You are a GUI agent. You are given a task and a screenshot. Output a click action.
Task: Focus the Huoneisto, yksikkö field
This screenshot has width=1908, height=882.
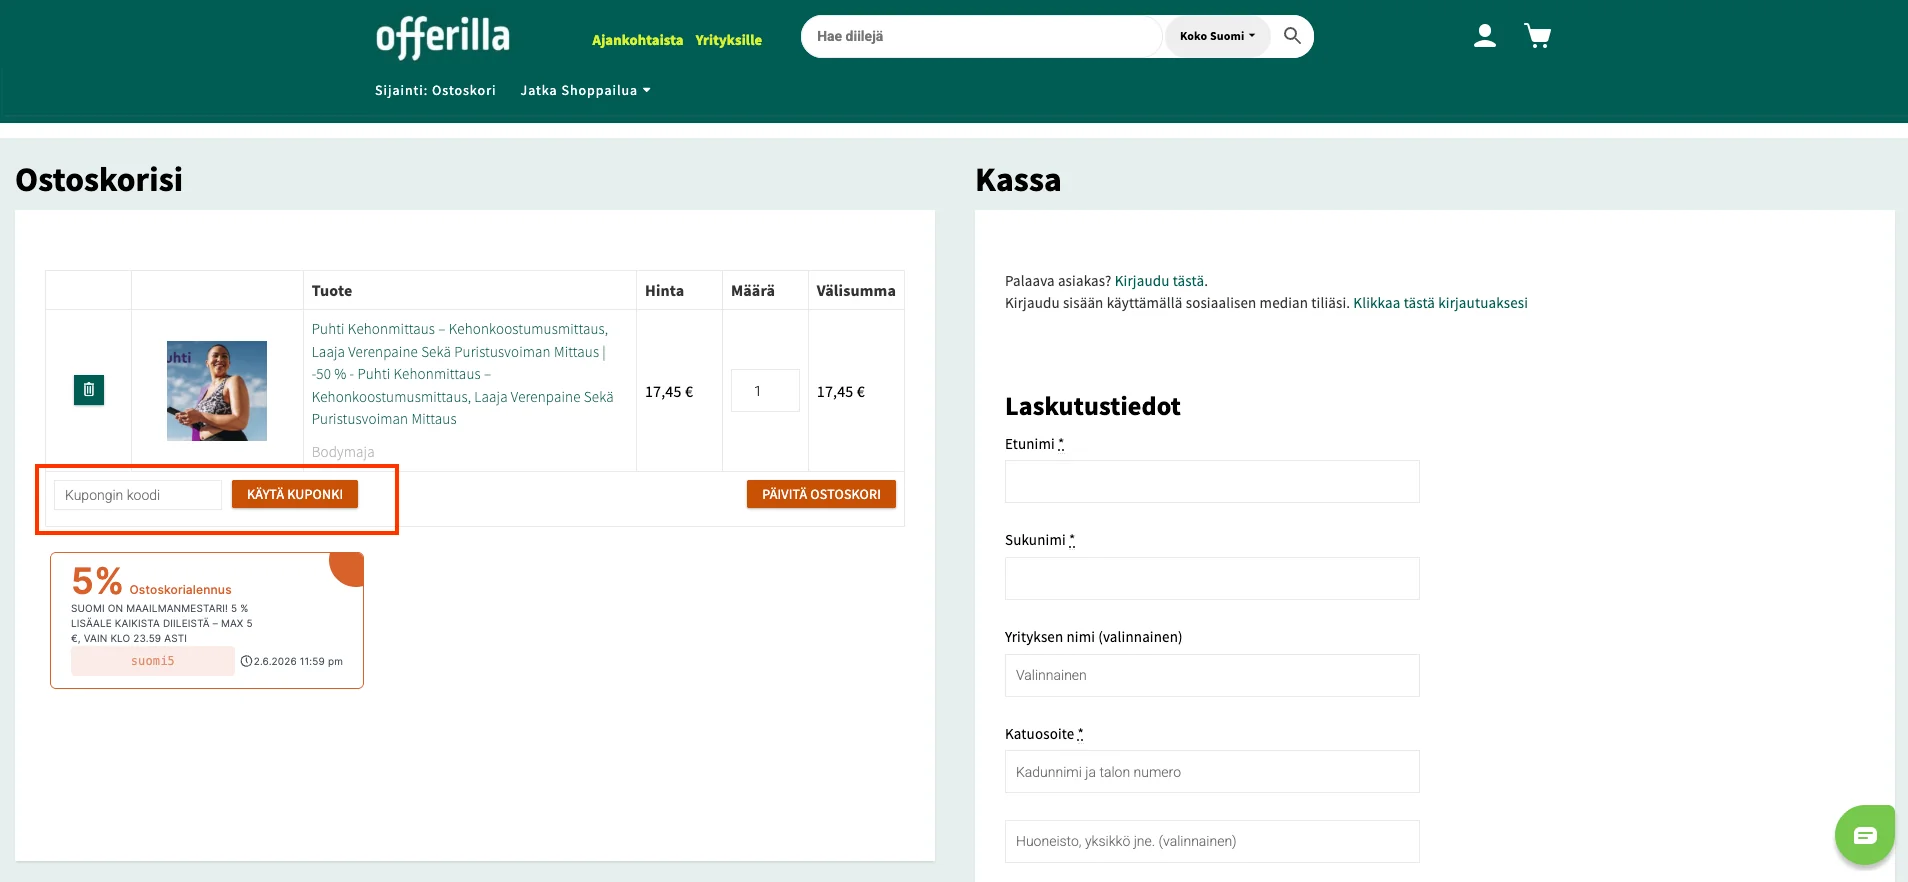pos(1212,842)
